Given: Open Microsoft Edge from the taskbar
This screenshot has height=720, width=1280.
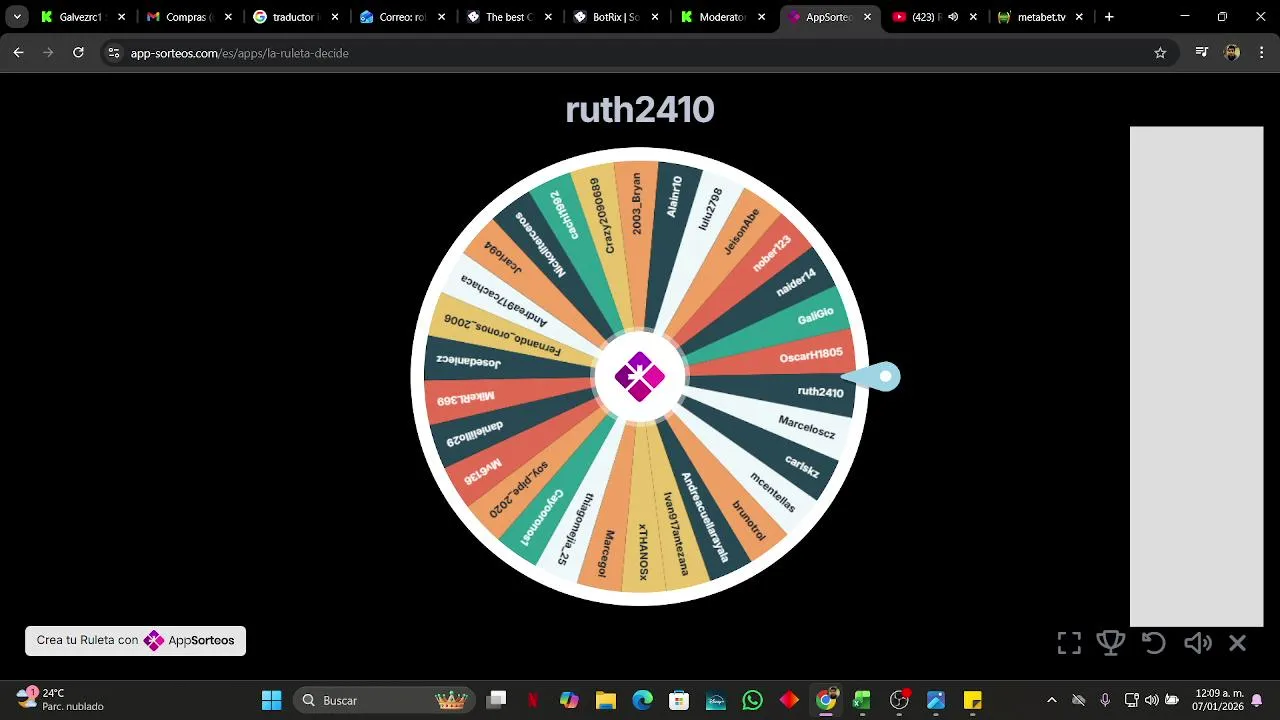Looking at the screenshot, I should coord(642,700).
